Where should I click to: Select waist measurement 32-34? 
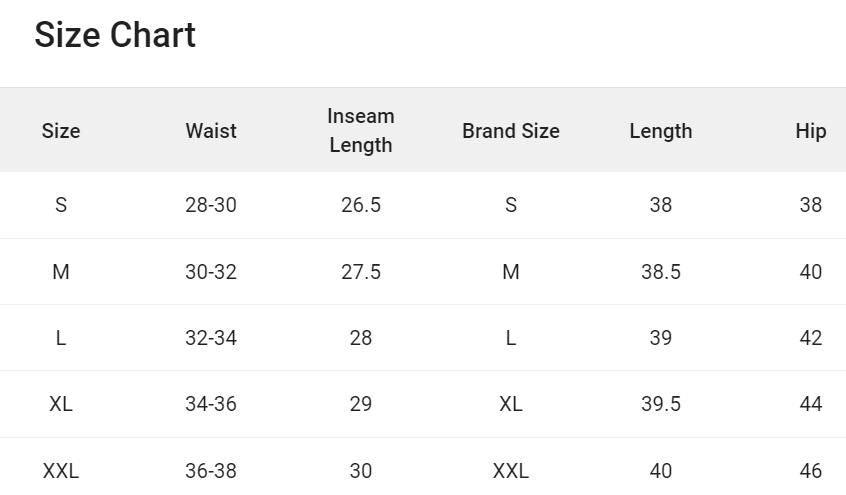click(211, 338)
